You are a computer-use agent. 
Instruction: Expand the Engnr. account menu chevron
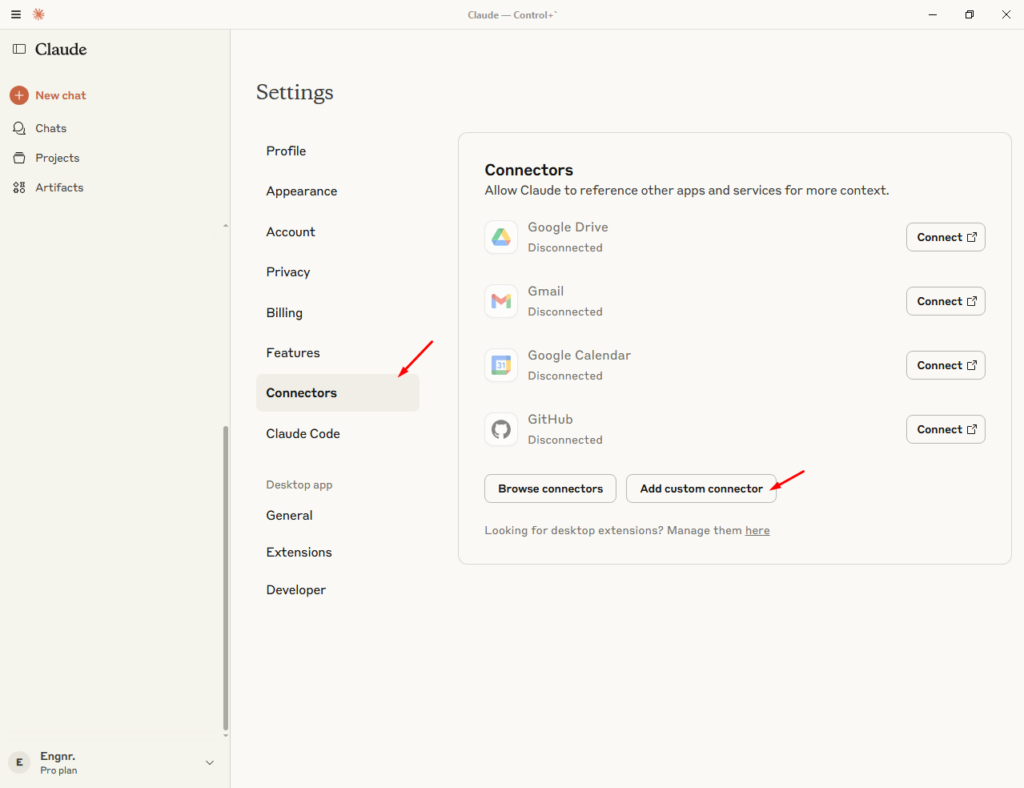coord(210,762)
